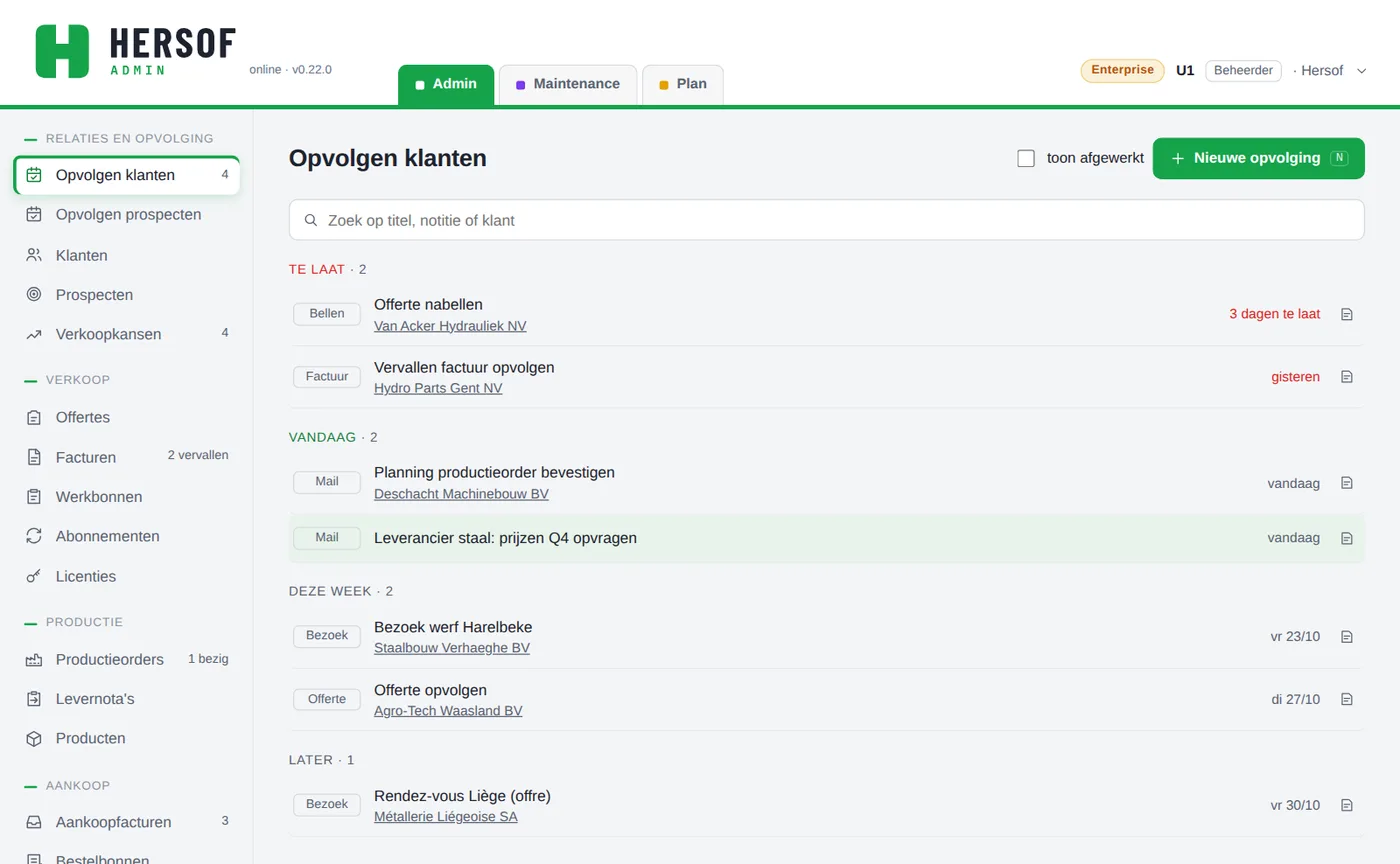Open note icon for Offerte nabellen row
This screenshot has height=864, width=1400.
(1346, 314)
